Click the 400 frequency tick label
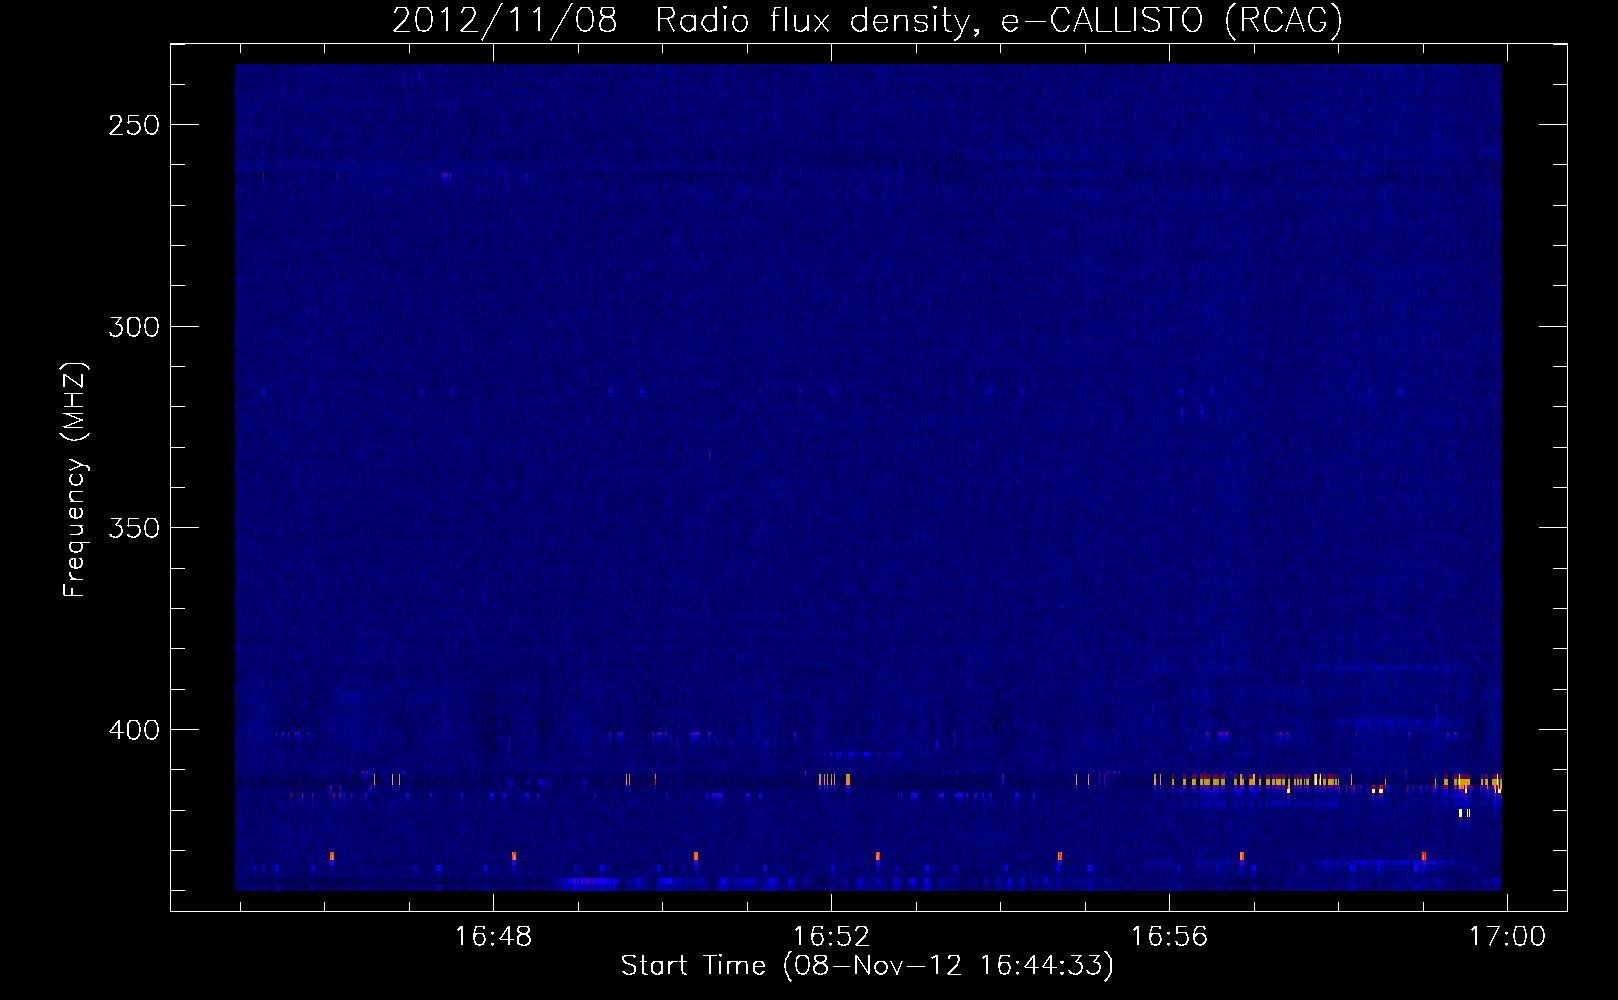 point(134,730)
